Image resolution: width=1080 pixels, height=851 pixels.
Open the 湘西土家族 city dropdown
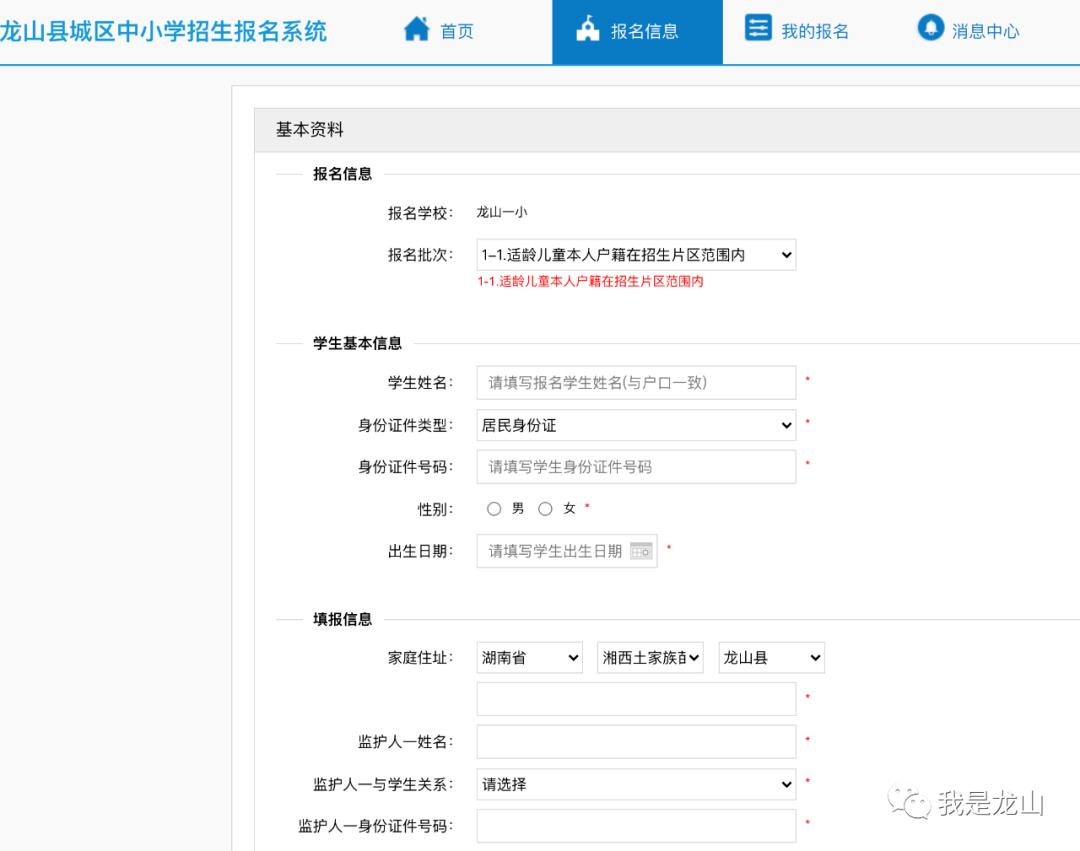(650, 658)
